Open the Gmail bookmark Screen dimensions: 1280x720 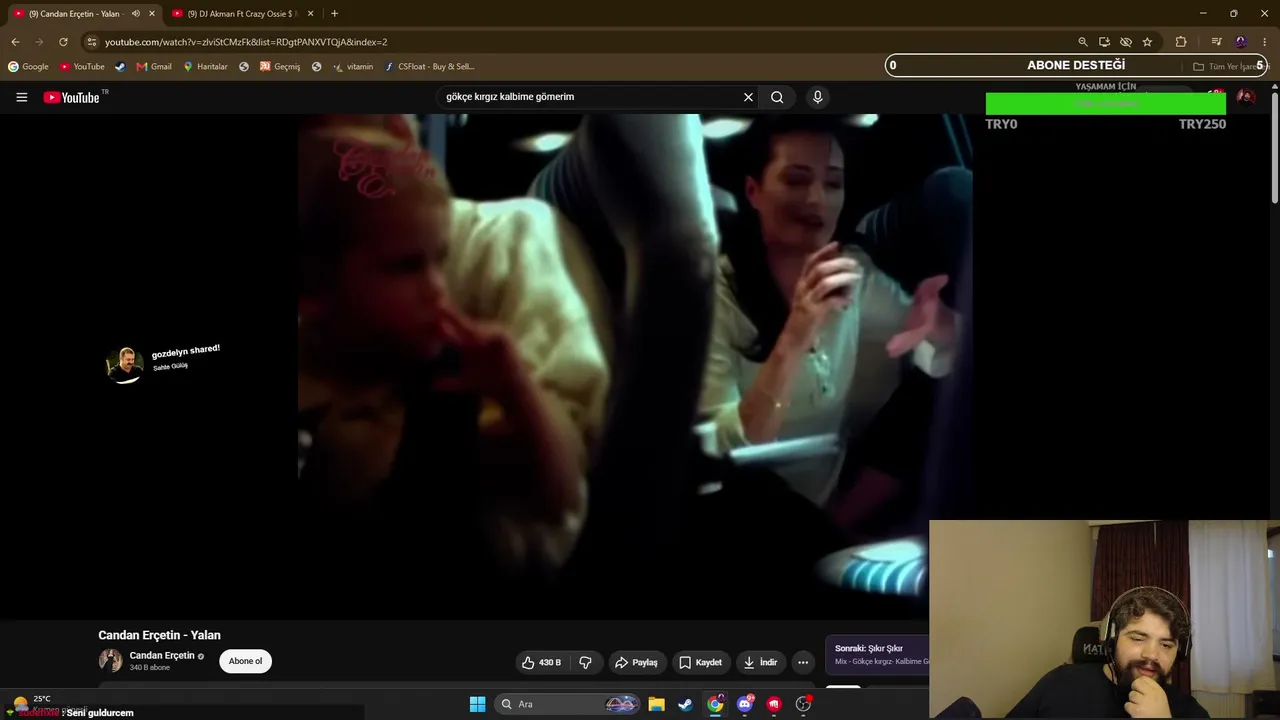coord(154,67)
